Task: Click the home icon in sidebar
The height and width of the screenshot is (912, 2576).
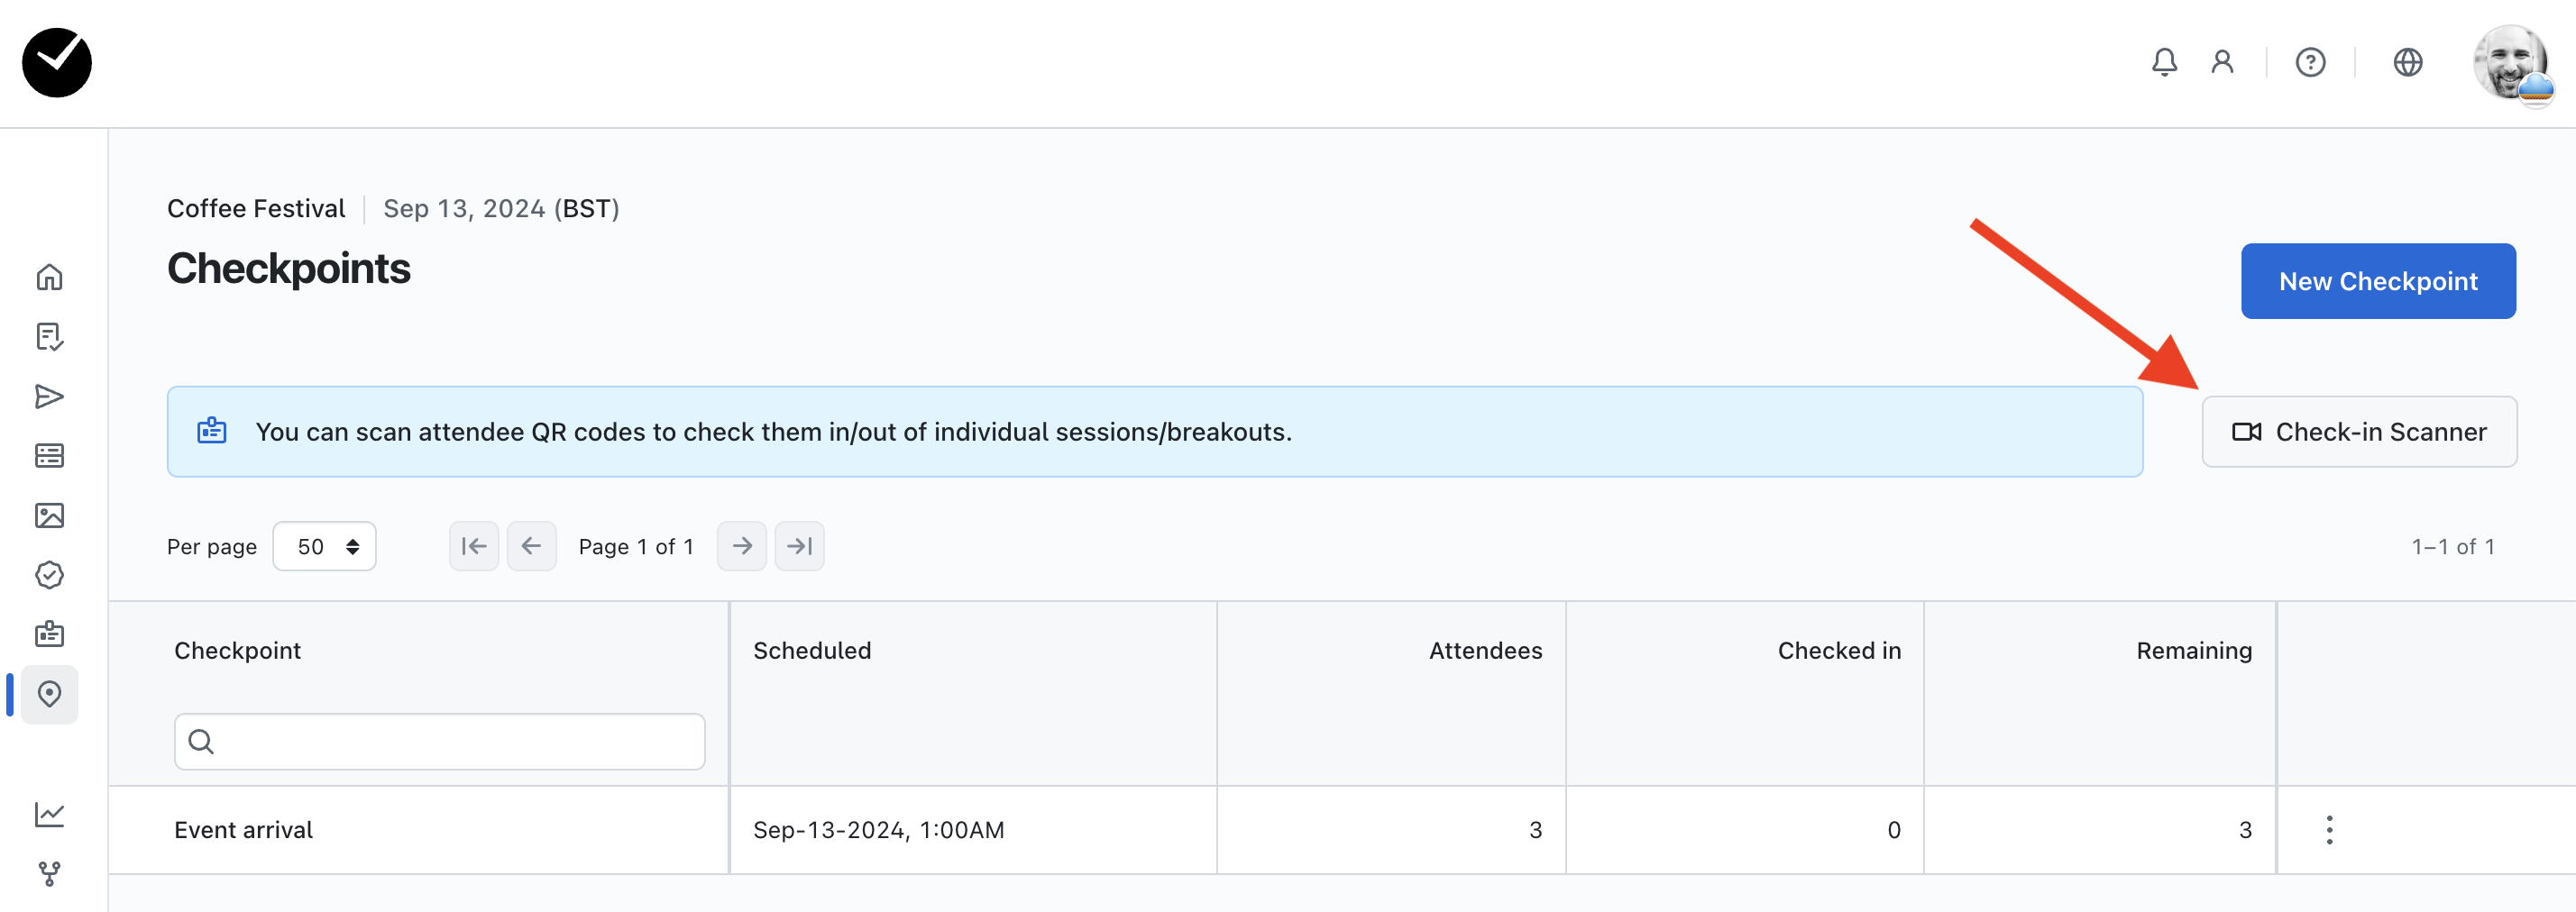Action: [49, 277]
